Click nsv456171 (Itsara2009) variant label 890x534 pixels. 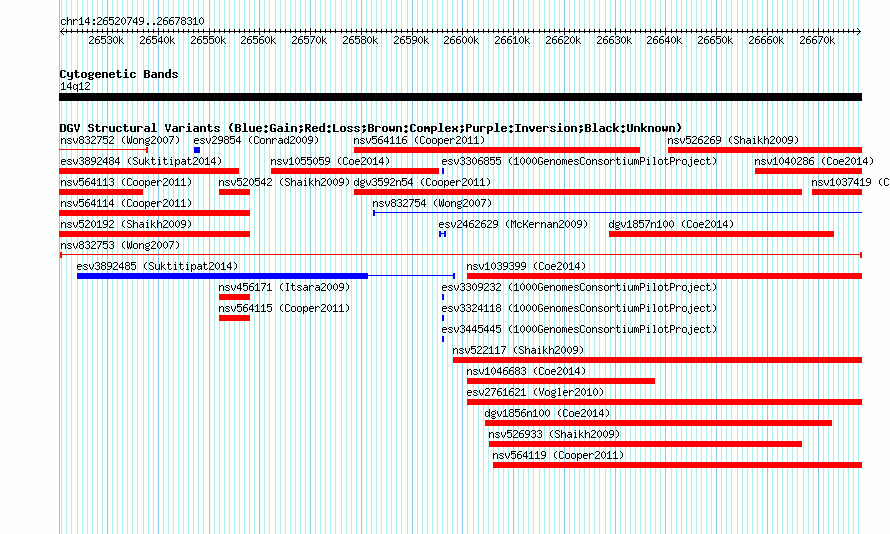pos(284,287)
